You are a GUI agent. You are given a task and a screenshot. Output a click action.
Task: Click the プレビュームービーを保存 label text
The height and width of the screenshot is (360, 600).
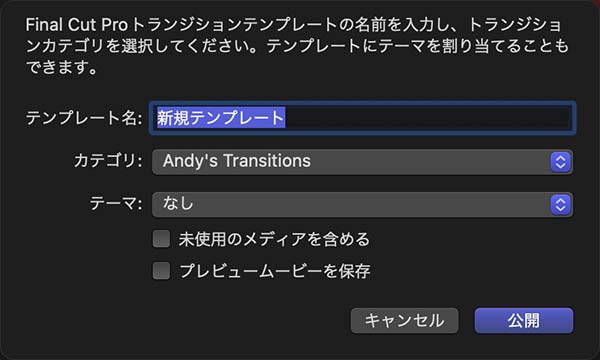click(275, 271)
